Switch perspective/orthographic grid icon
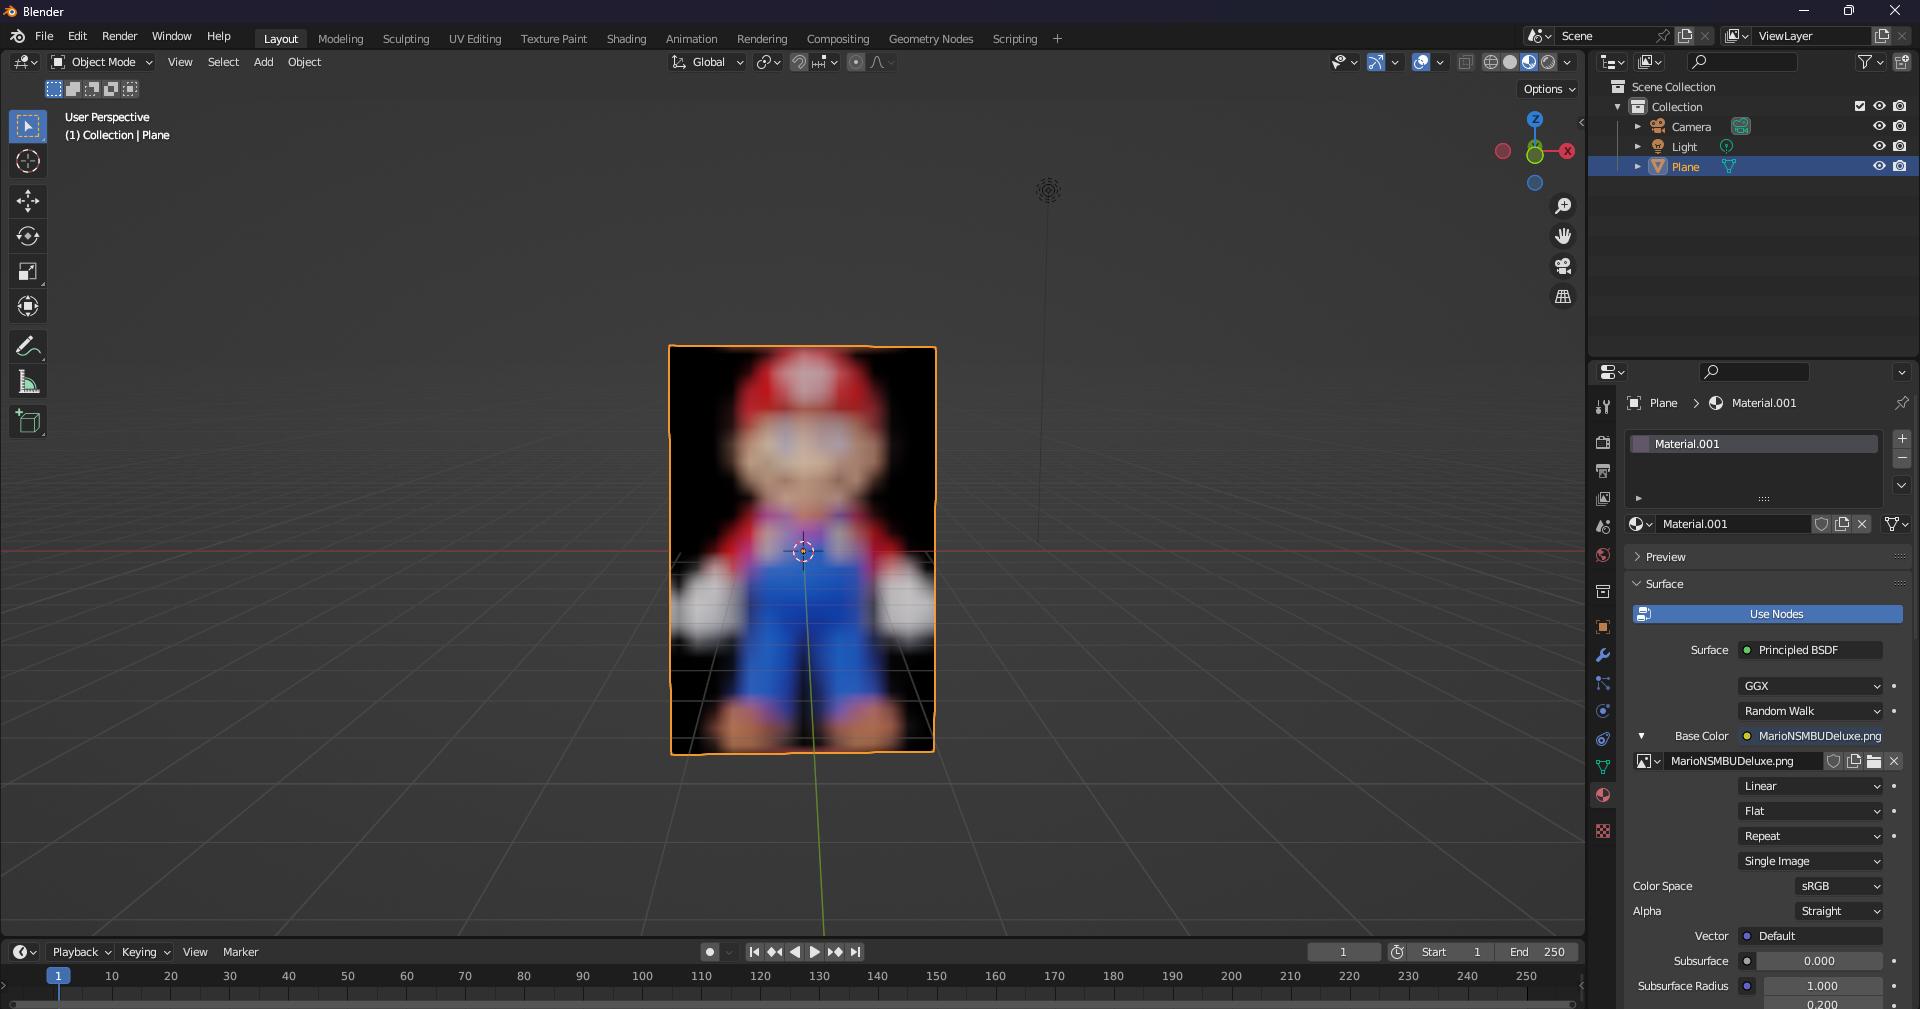The image size is (1920, 1009). [1563, 297]
